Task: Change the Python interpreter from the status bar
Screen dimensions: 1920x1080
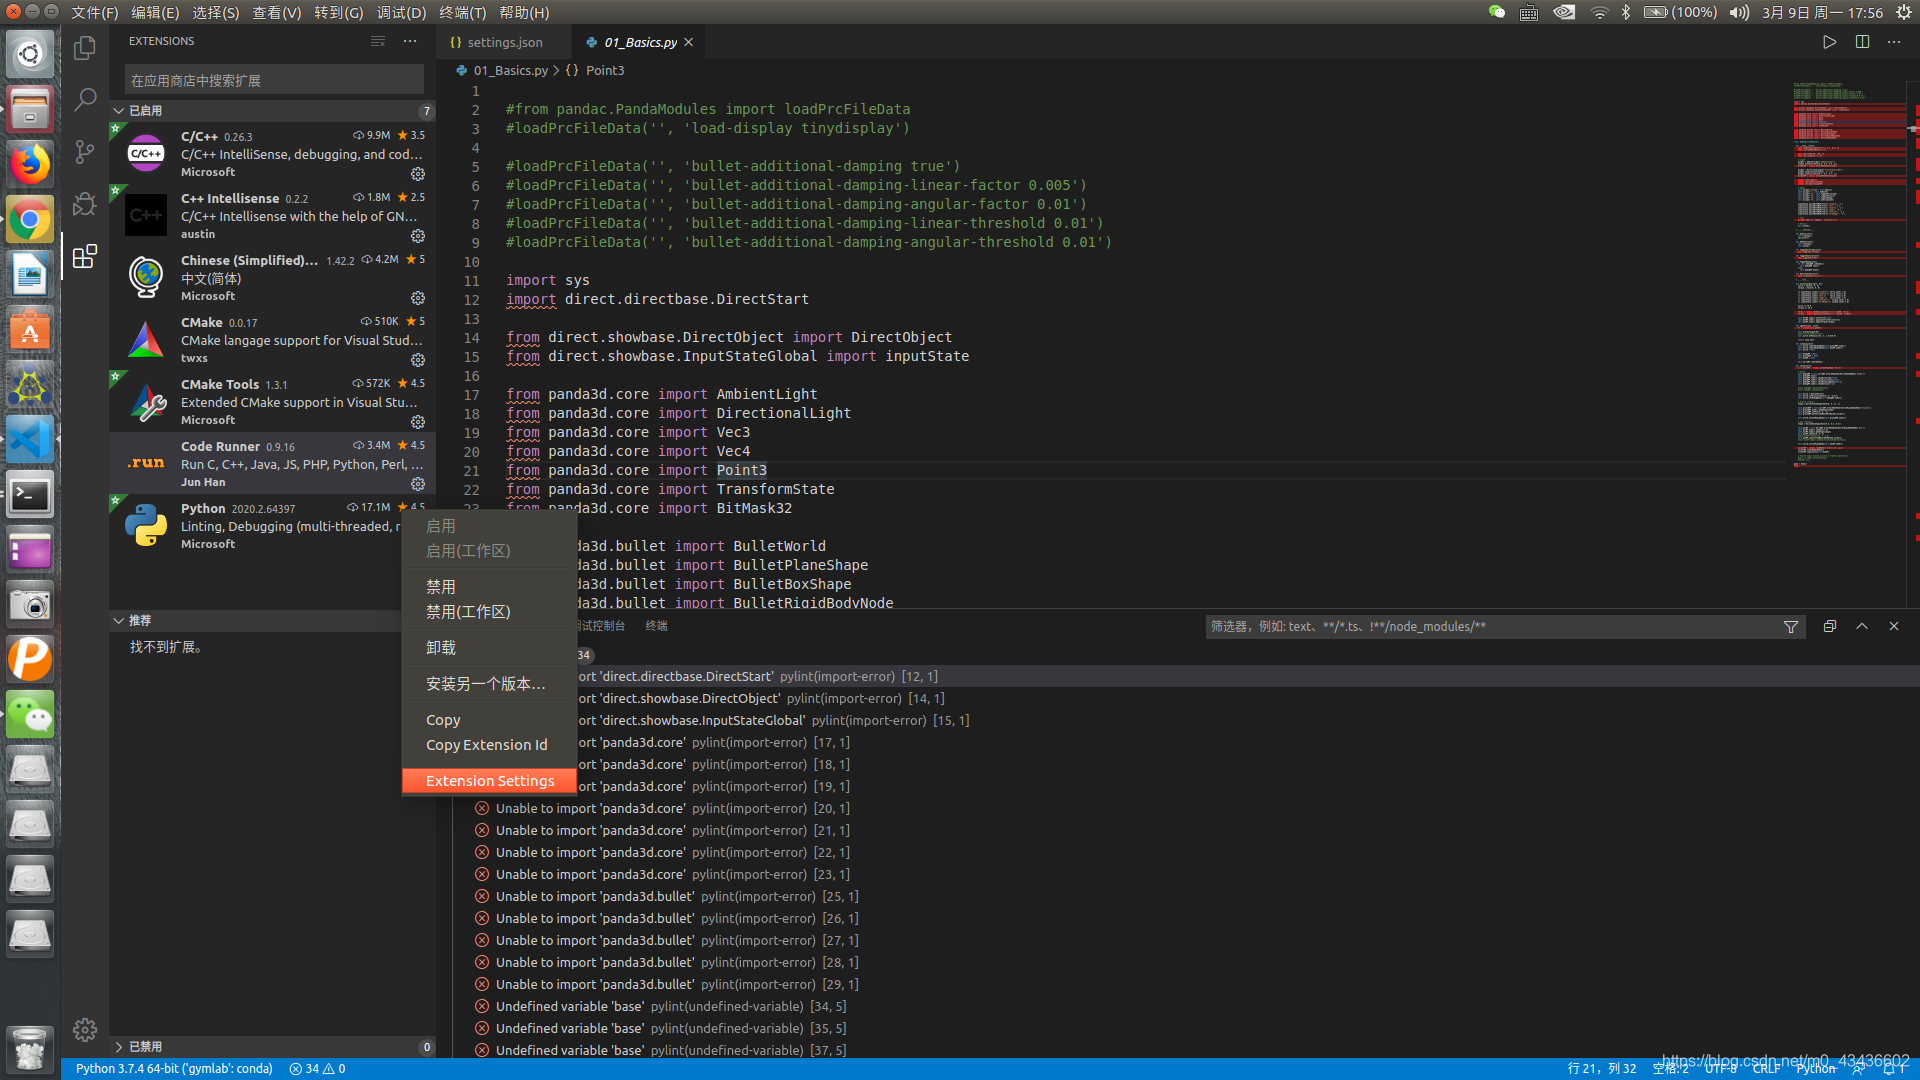Action: click(175, 1068)
